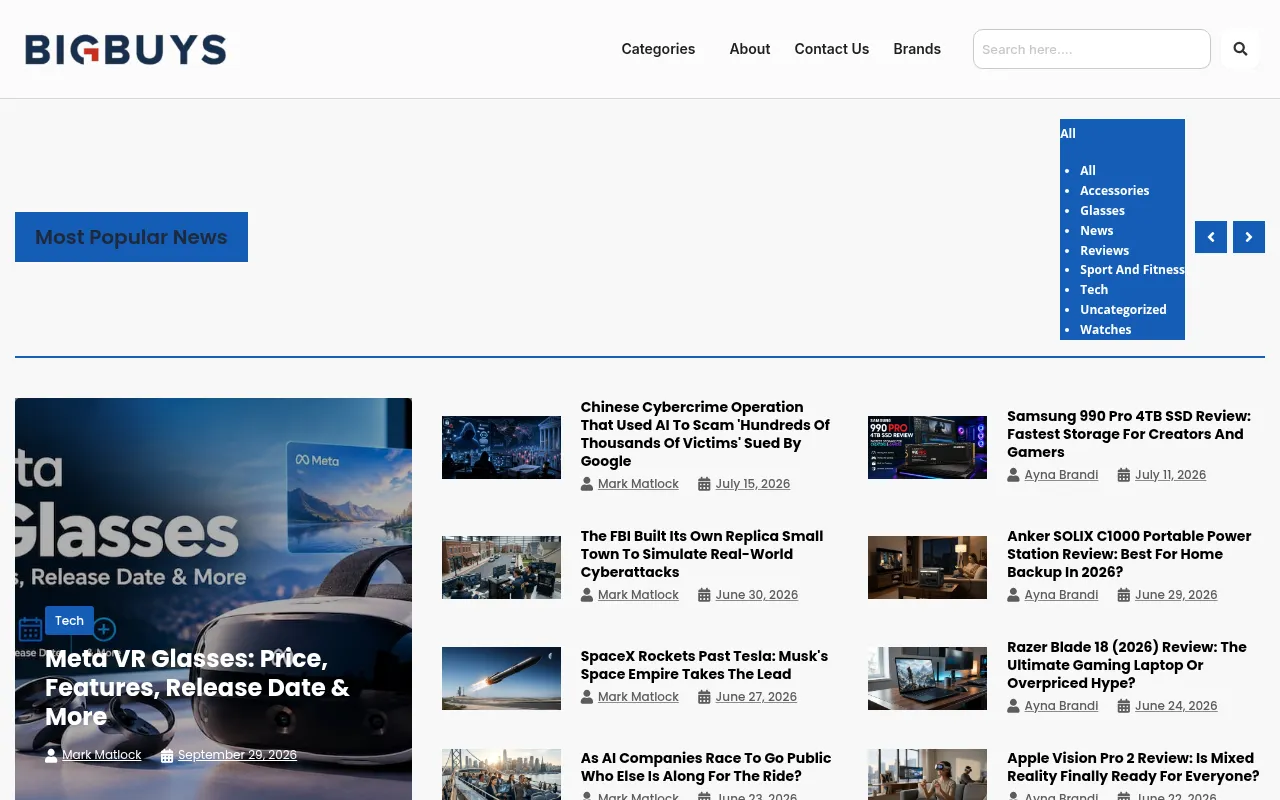Open Samsung 990 Pro 4TB SSD review
1280x800 pixels.
pyautogui.click(x=1129, y=434)
